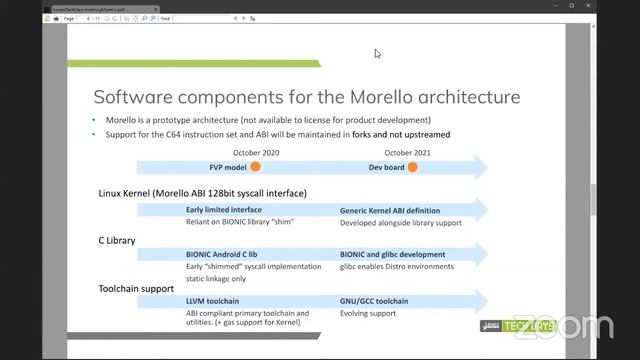Click 'static linkage only' text

pyautogui.click(x=216, y=279)
